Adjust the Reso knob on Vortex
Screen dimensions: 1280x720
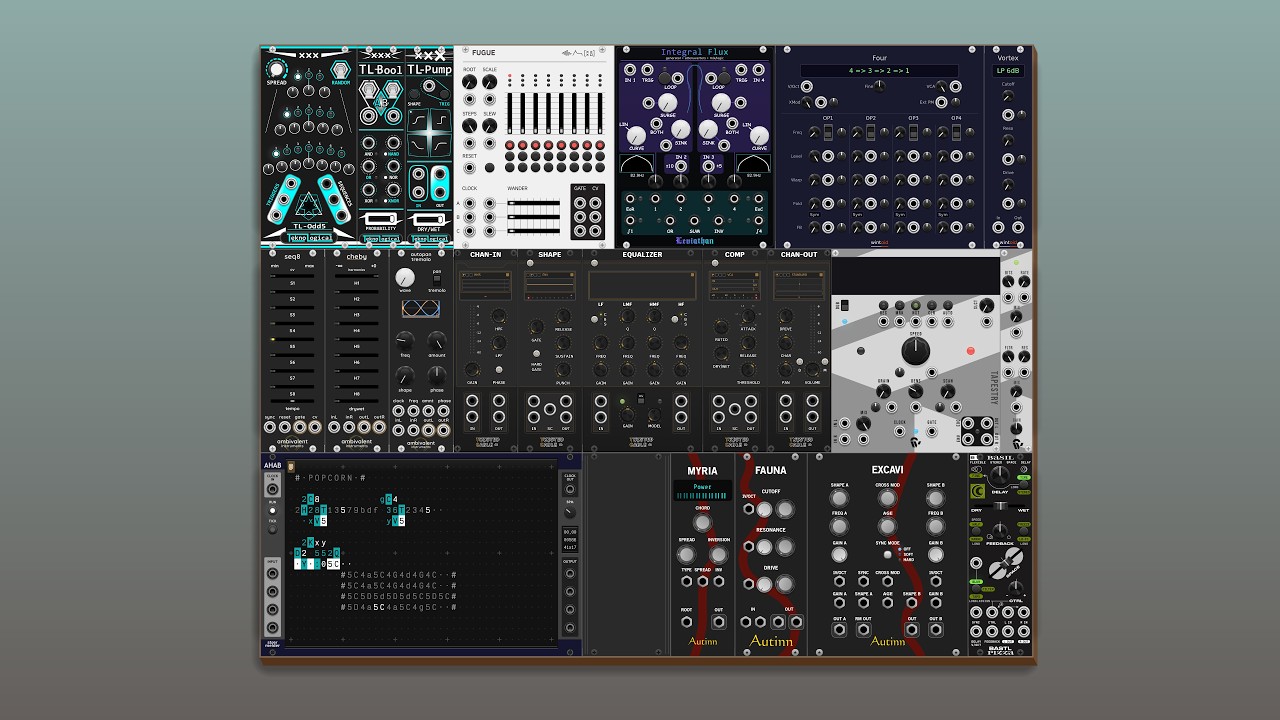1007,143
